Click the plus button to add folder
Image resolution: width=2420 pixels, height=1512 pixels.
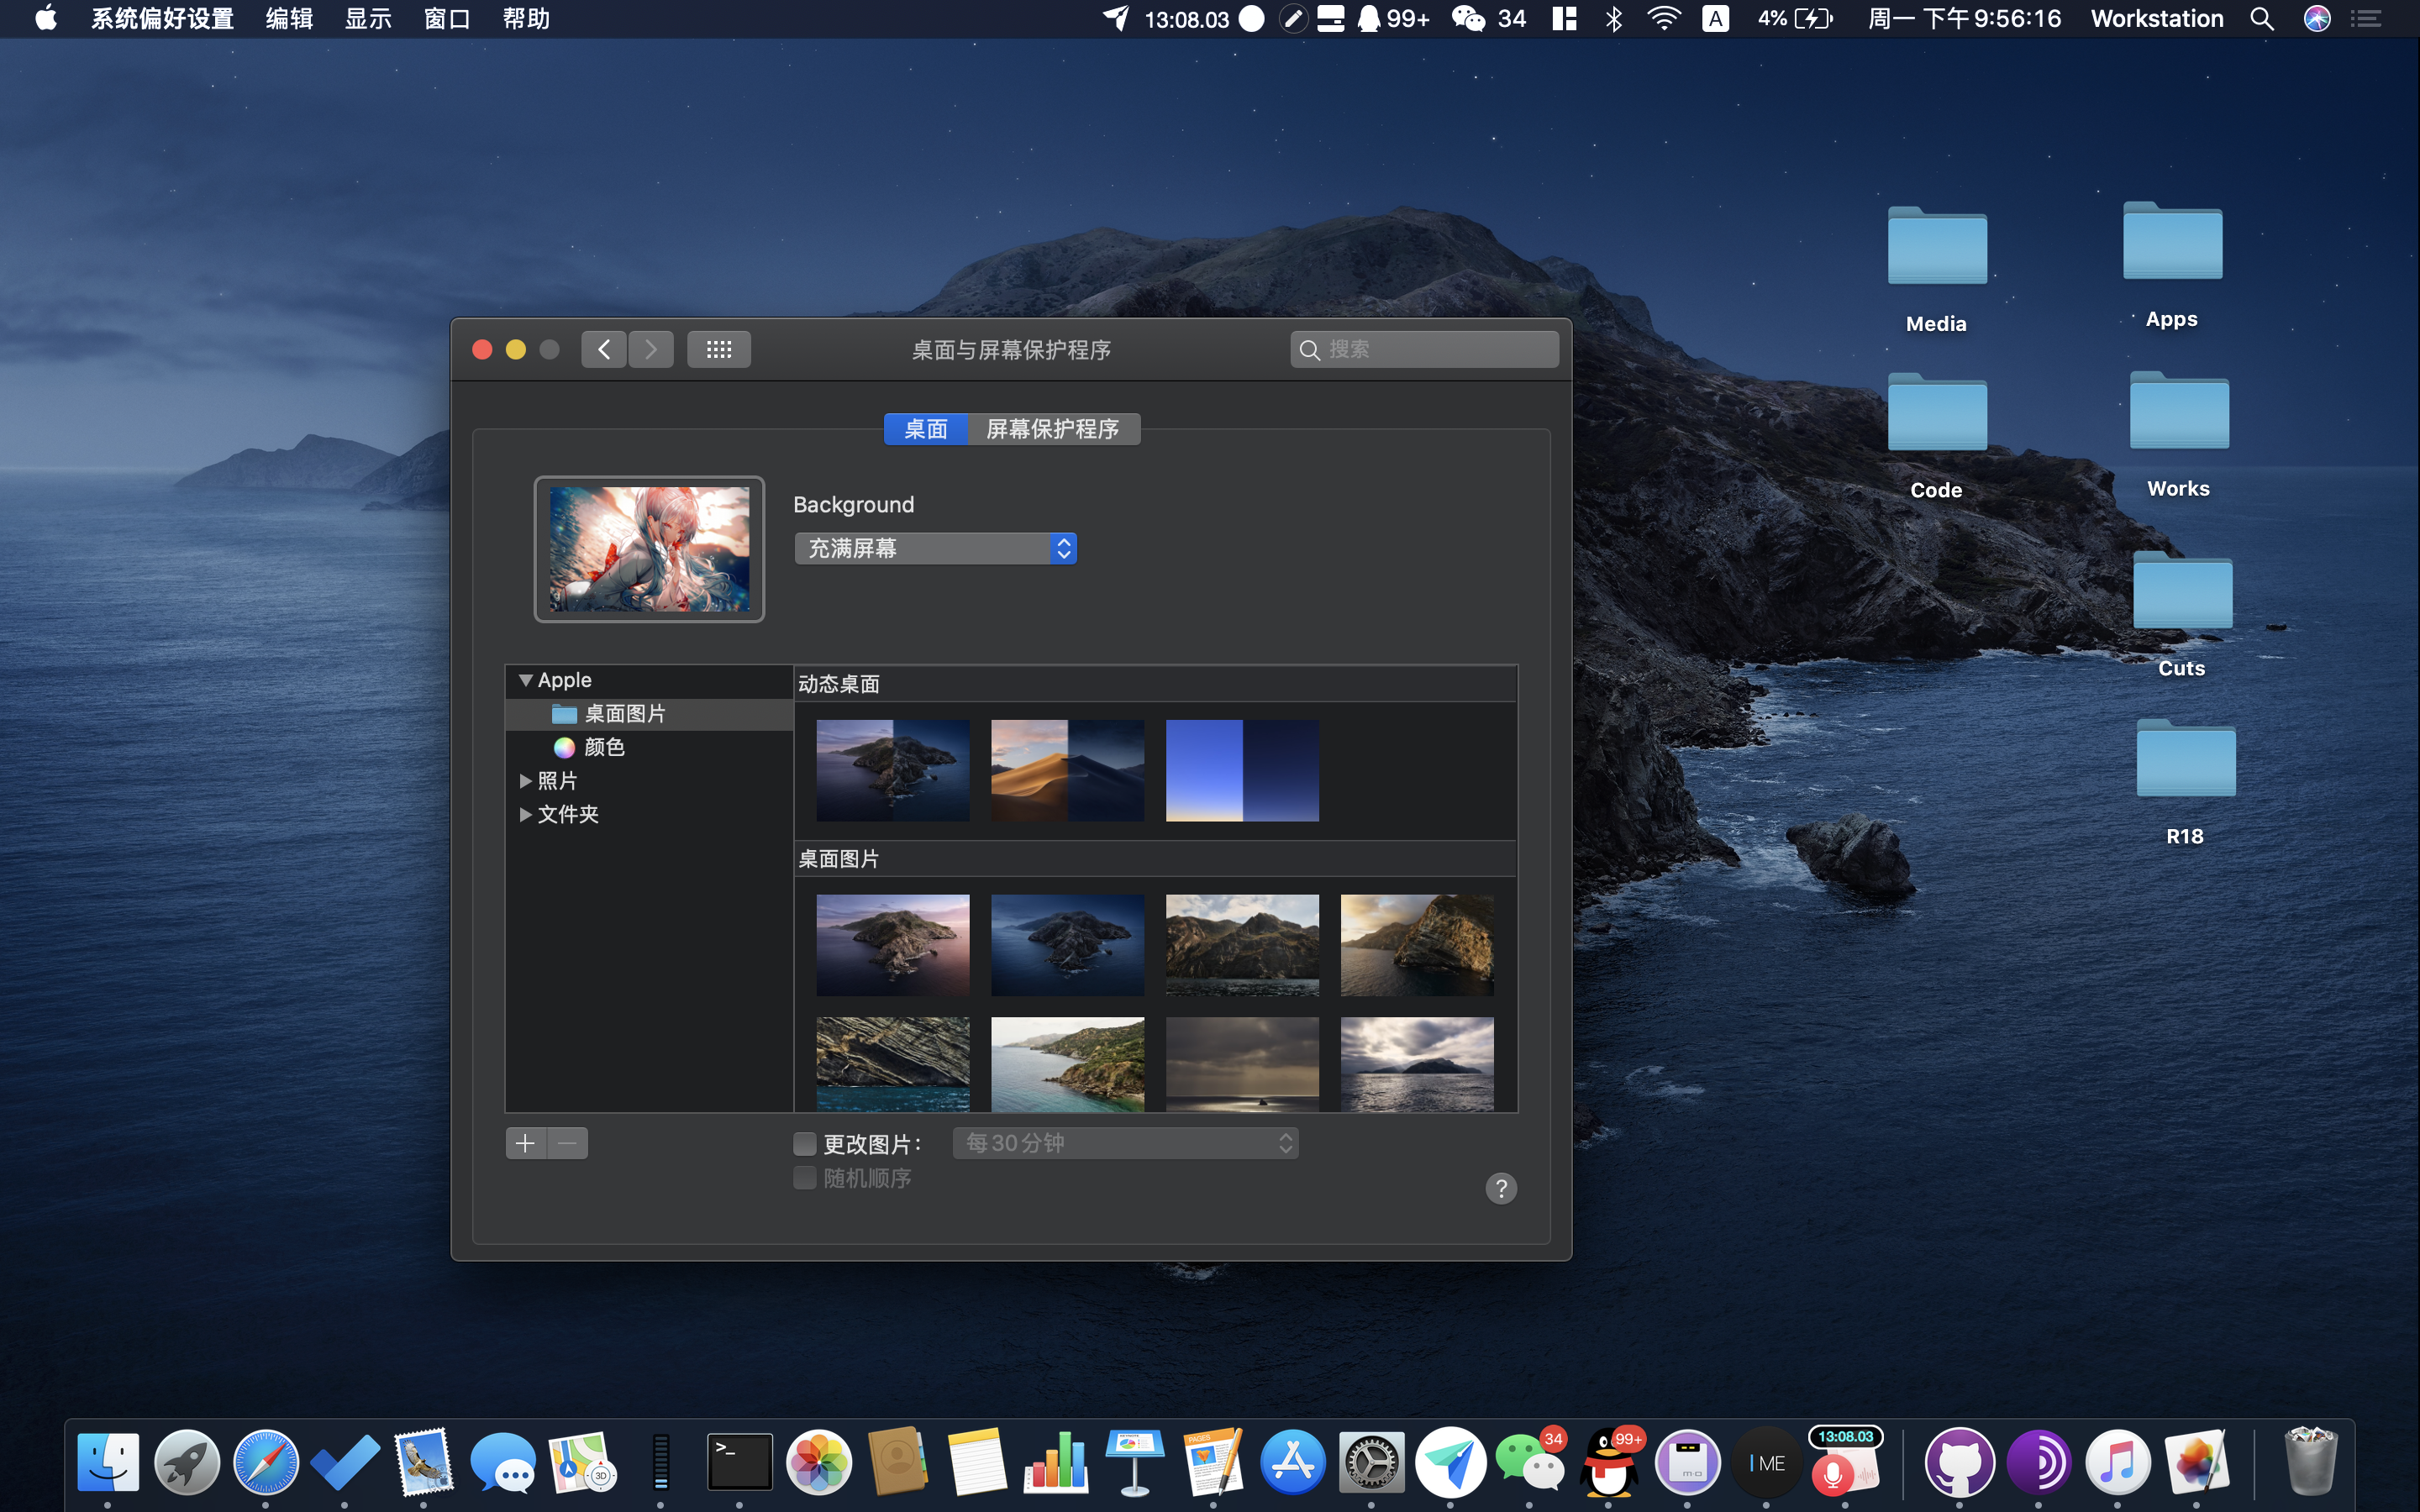[x=526, y=1143]
